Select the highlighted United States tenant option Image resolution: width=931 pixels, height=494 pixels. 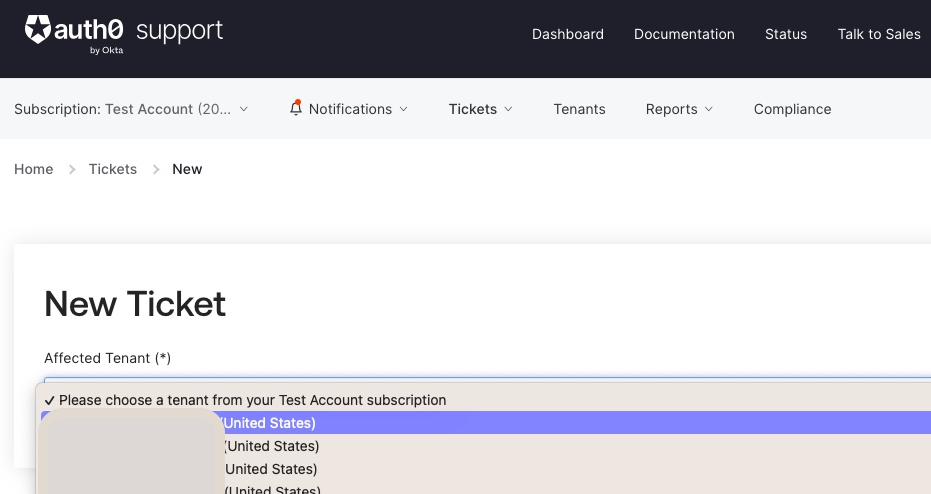[x=486, y=423]
